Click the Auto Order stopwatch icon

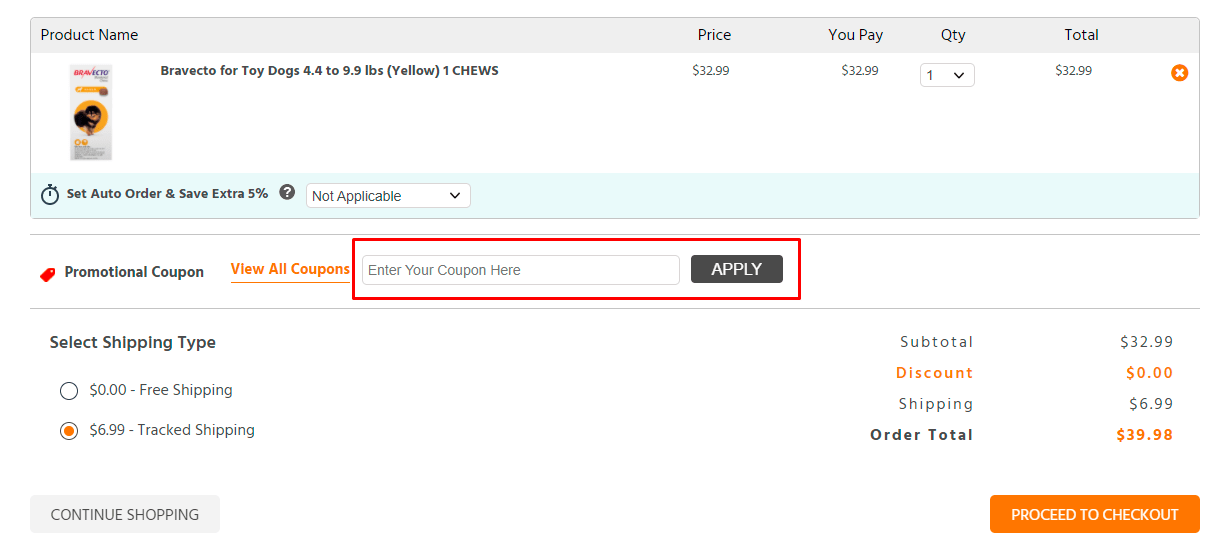(50, 195)
